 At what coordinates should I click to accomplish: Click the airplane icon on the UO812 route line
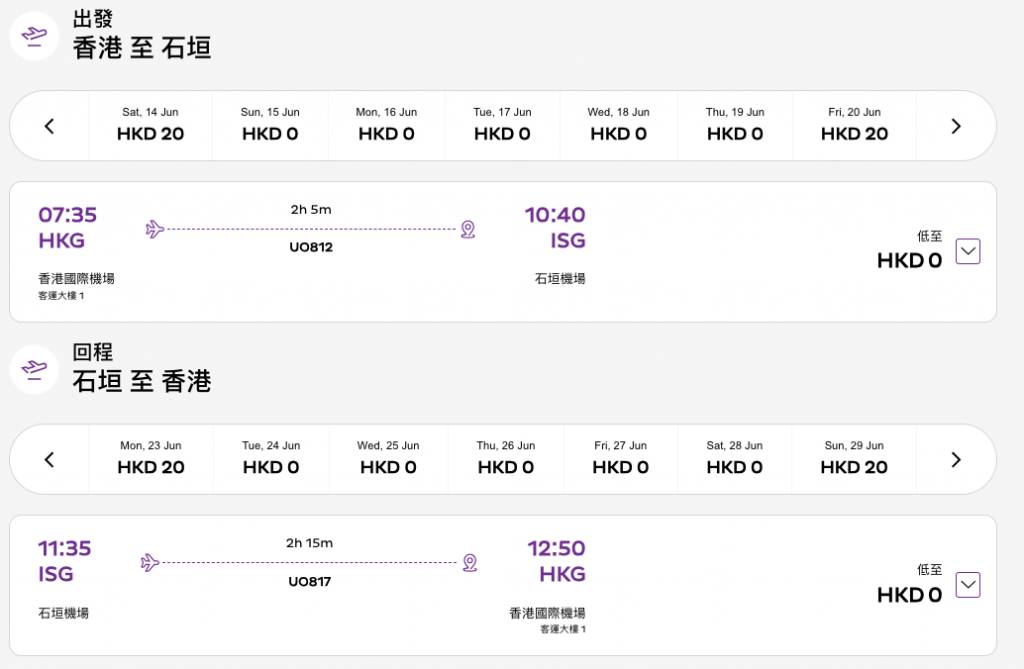pyautogui.click(x=154, y=230)
